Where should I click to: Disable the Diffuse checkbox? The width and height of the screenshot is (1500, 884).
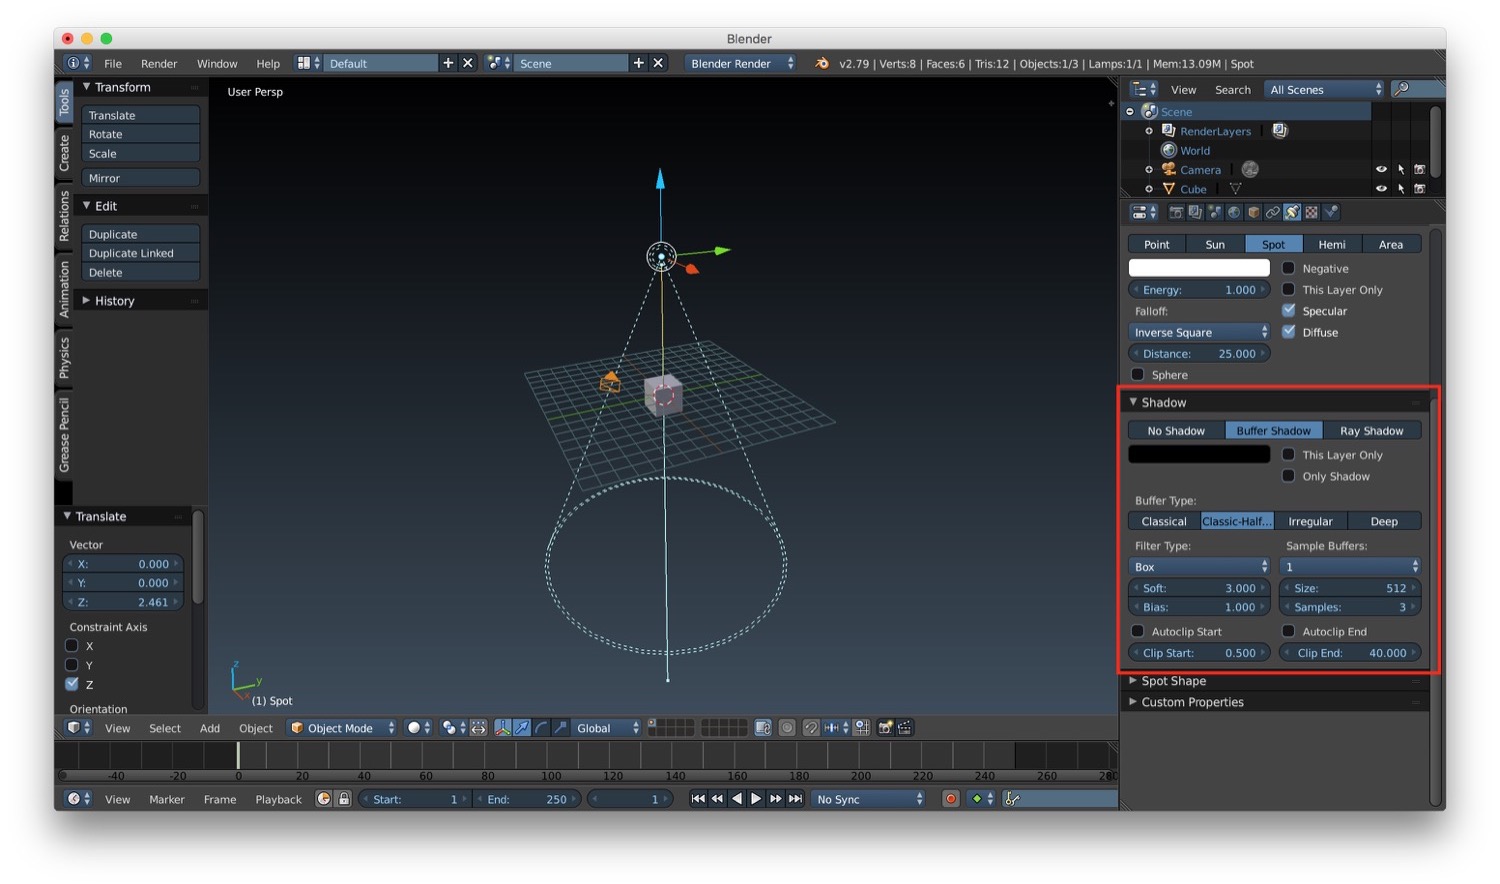coord(1289,332)
